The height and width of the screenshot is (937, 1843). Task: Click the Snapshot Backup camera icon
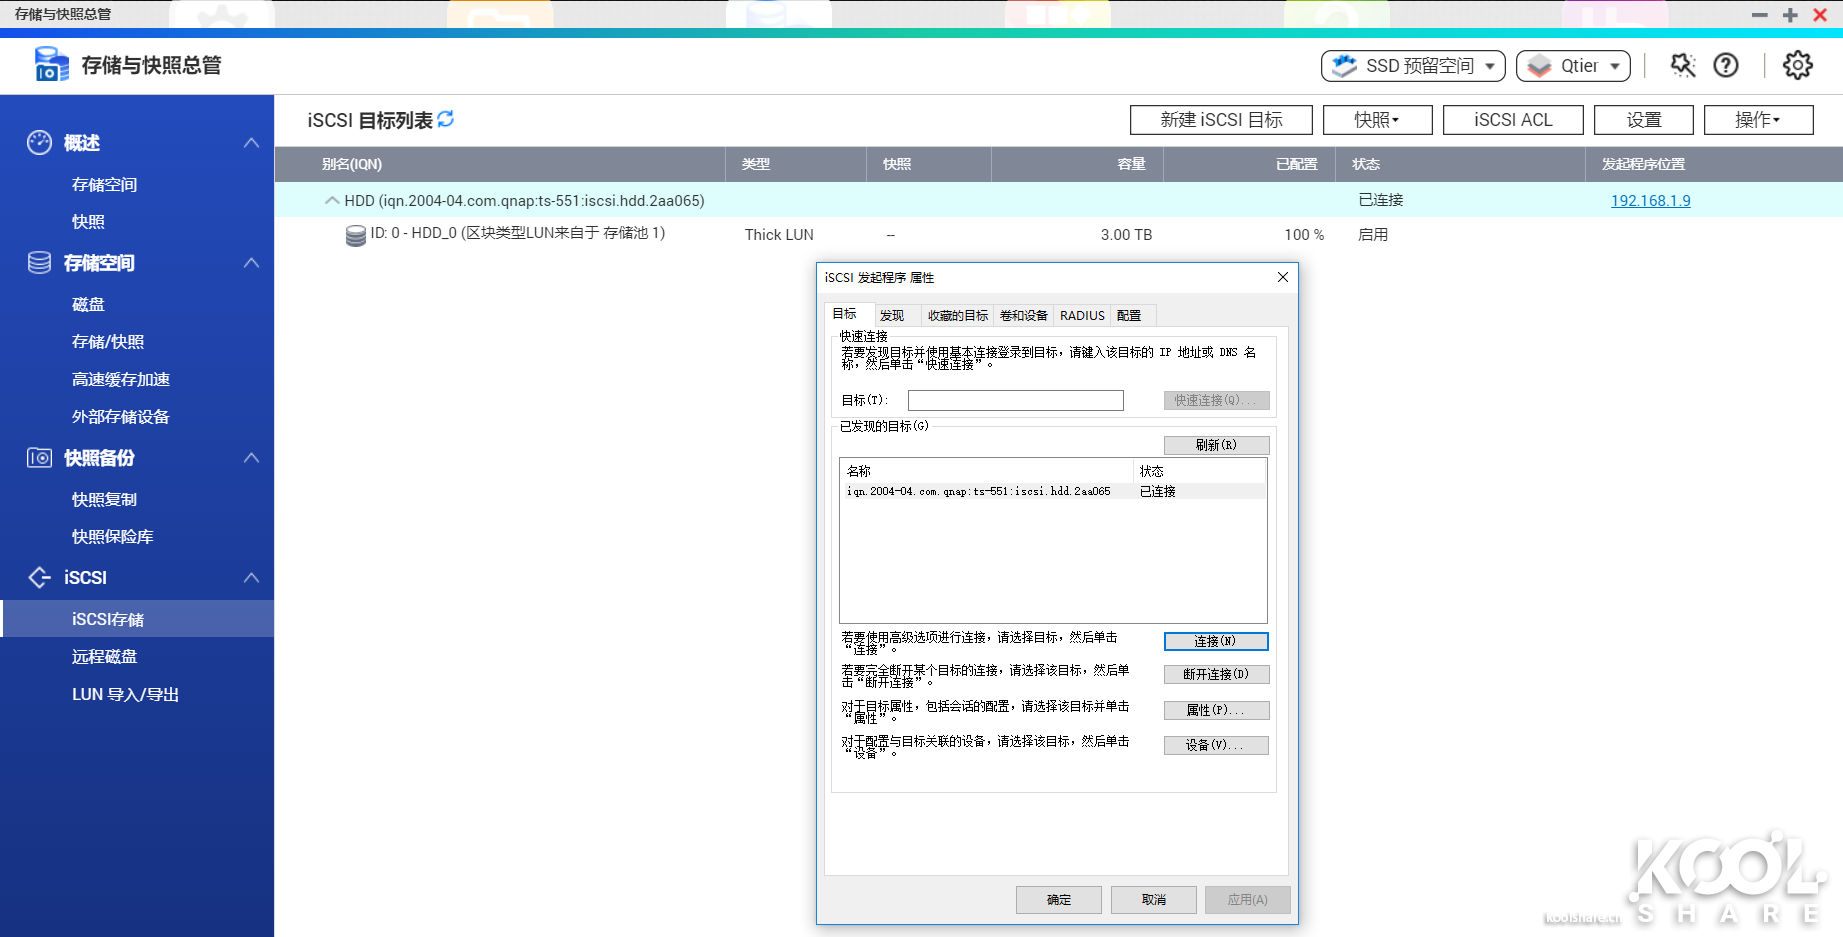(39, 458)
